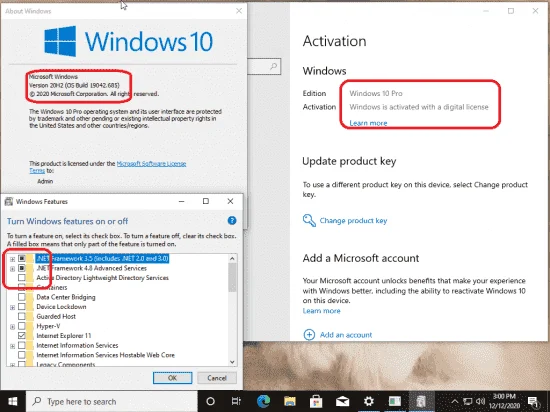Viewport: 550px width, 412px height.
Task: Open Cortana circle icon on taskbar
Action: [210, 401]
